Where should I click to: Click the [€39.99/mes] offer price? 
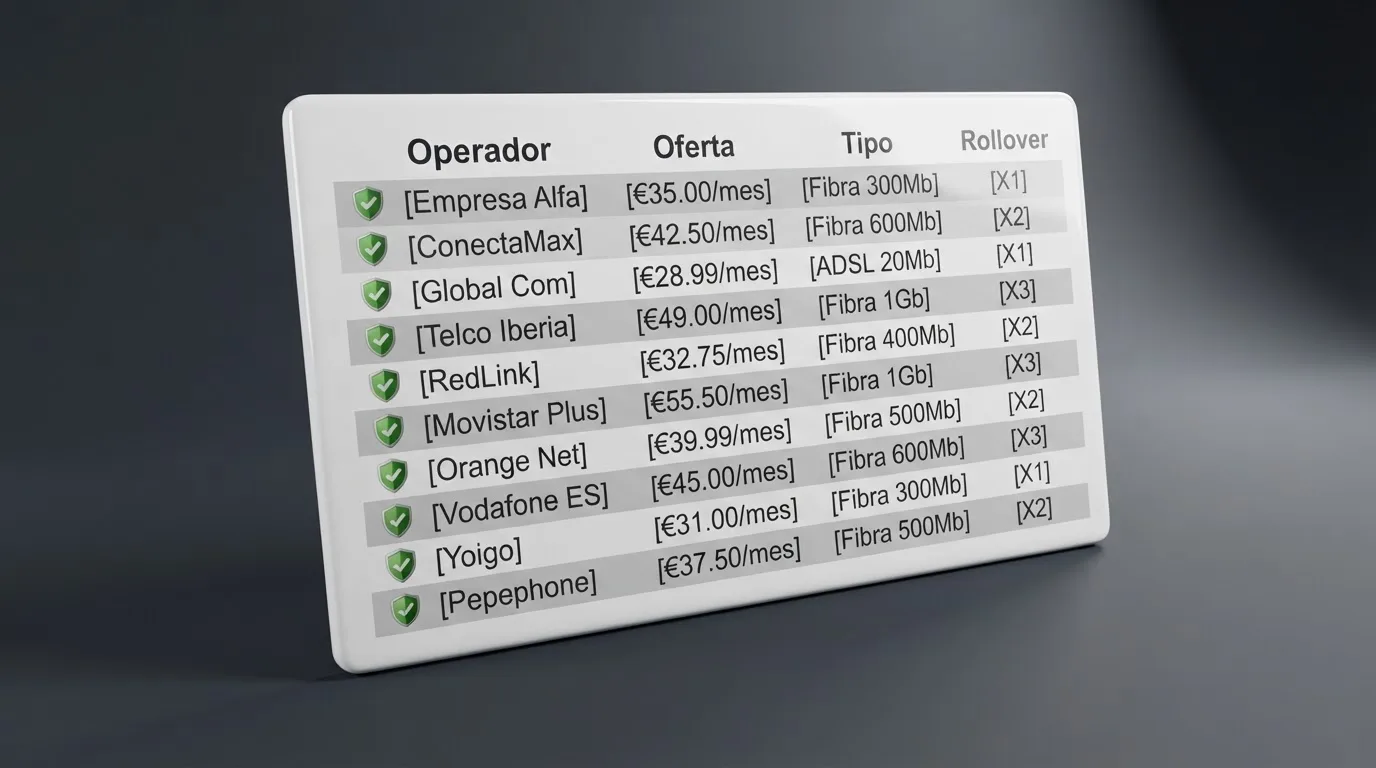tap(720, 436)
